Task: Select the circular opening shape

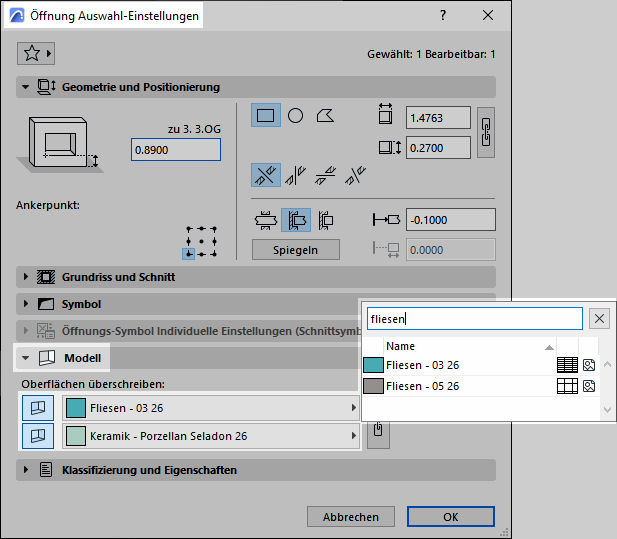Action: 296,115
